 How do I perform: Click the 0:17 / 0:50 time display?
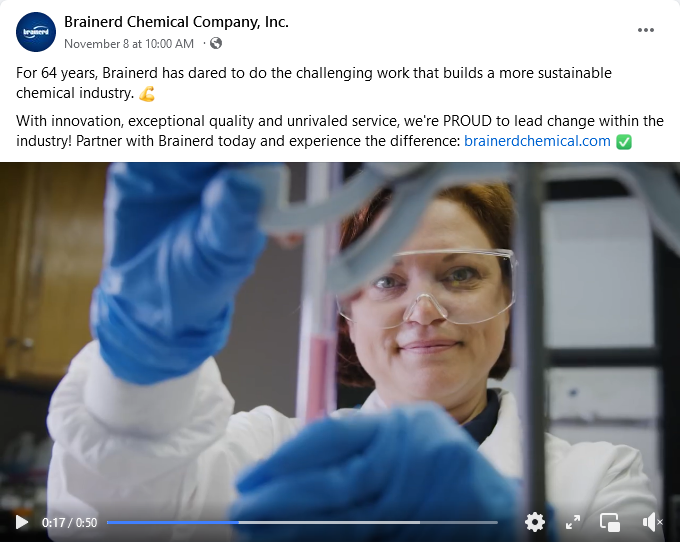pos(69,522)
